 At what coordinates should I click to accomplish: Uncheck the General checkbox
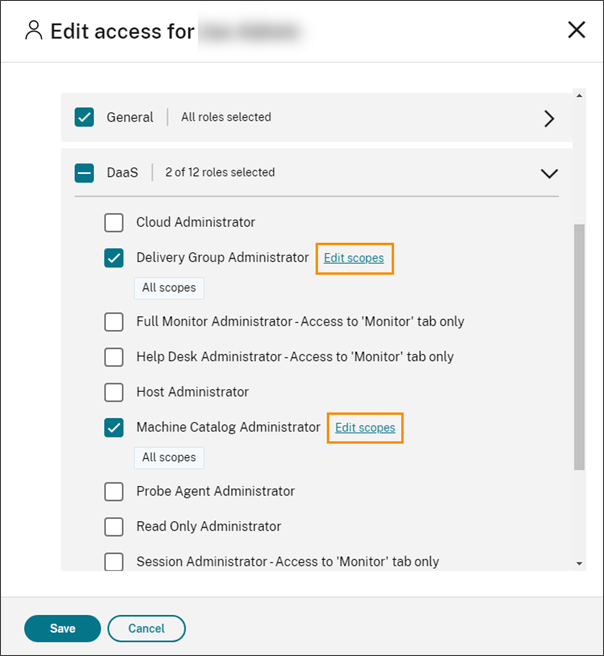84,118
